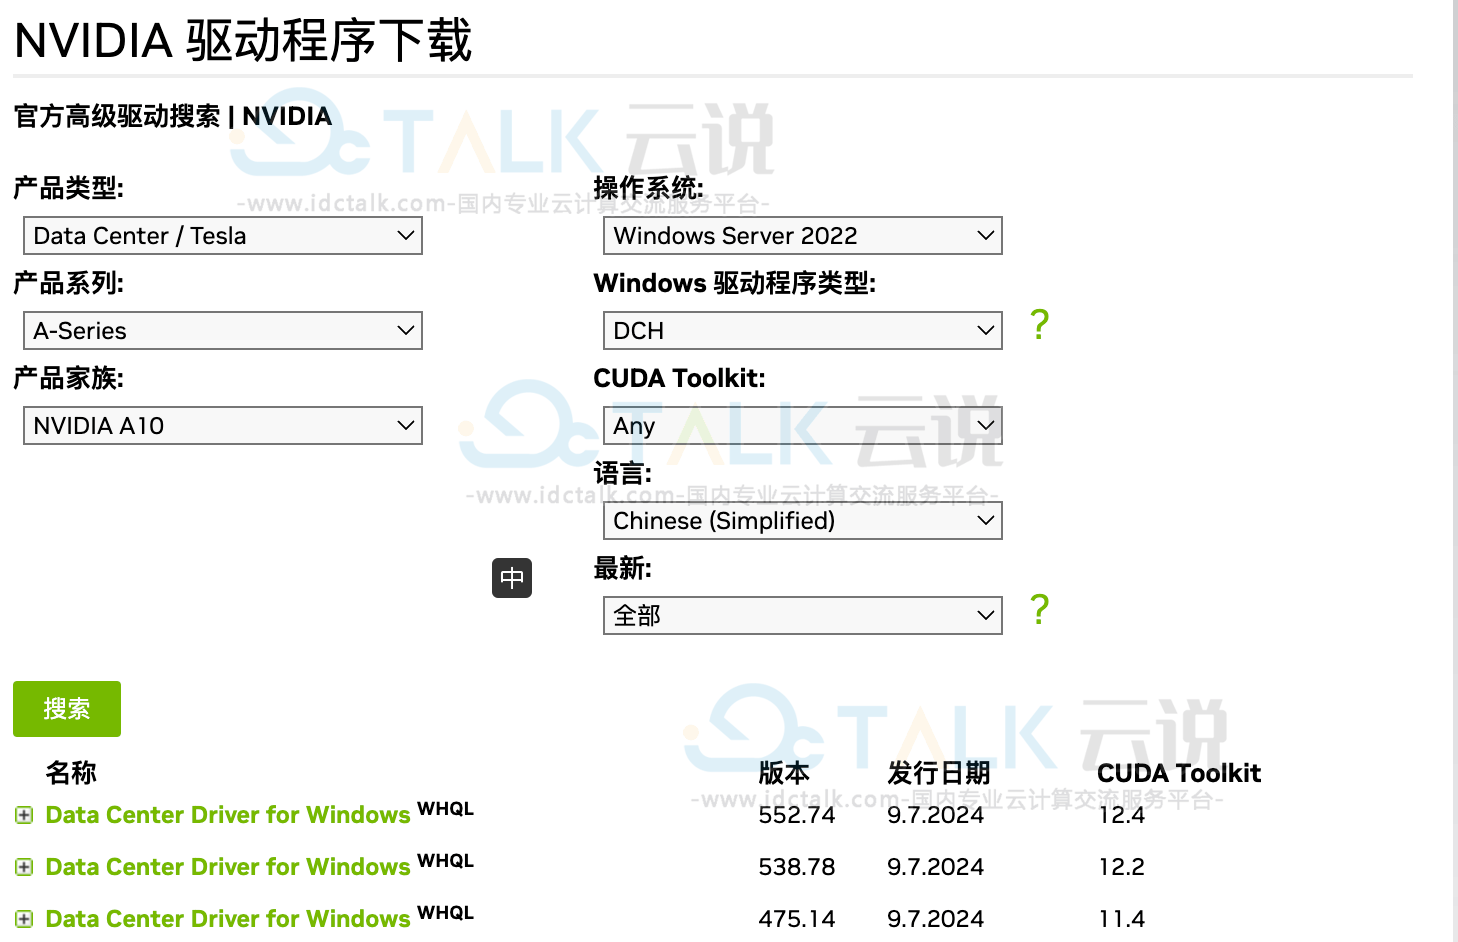Open the 产品家族 NVIDIA A10 dropdown

tap(223, 426)
